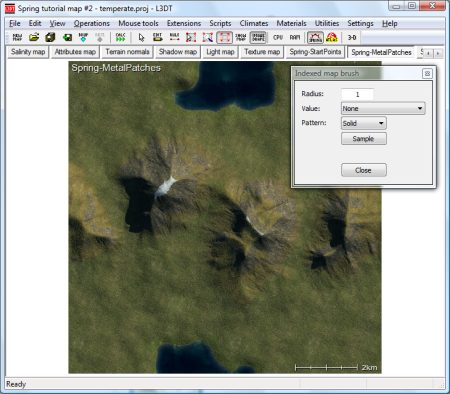Viewport: 450px width, 394px height.
Task: Click the New Map toolbar icon
Action: point(17,37)
